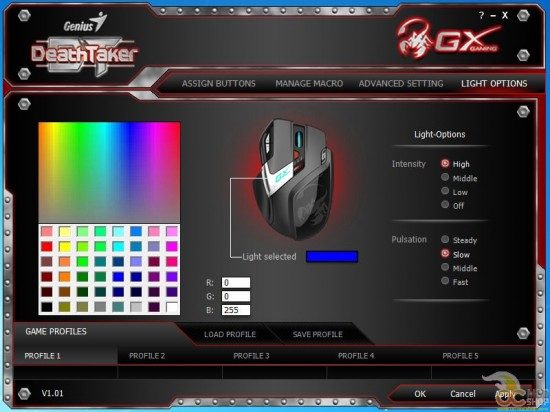
Task: Confirm with the OK button
Action: (x=420, y=394)
